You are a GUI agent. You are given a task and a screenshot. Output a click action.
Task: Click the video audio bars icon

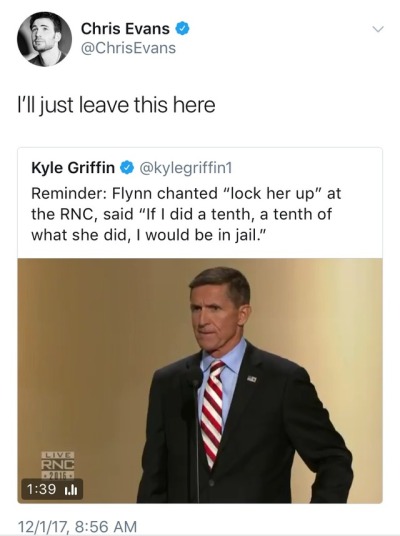pos(71,490)
